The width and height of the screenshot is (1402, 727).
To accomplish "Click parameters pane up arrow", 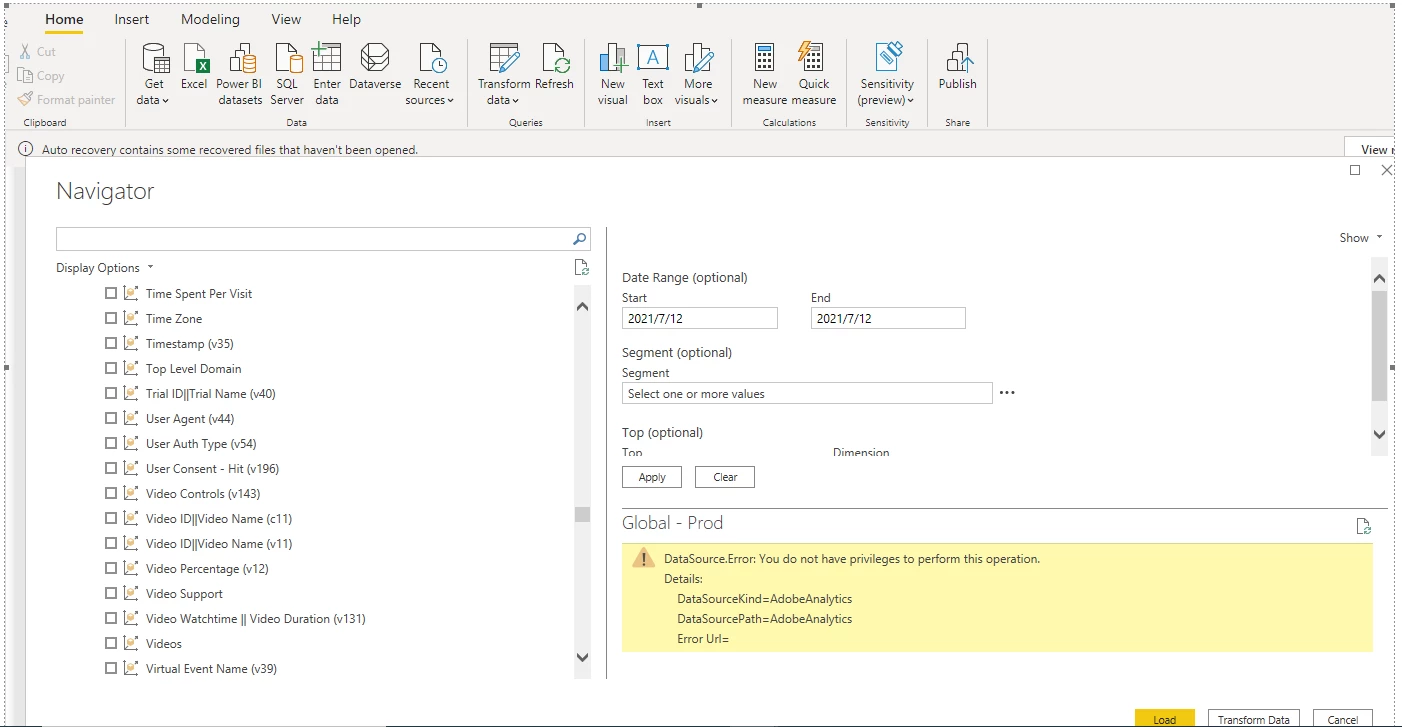I will (1379, 278).
